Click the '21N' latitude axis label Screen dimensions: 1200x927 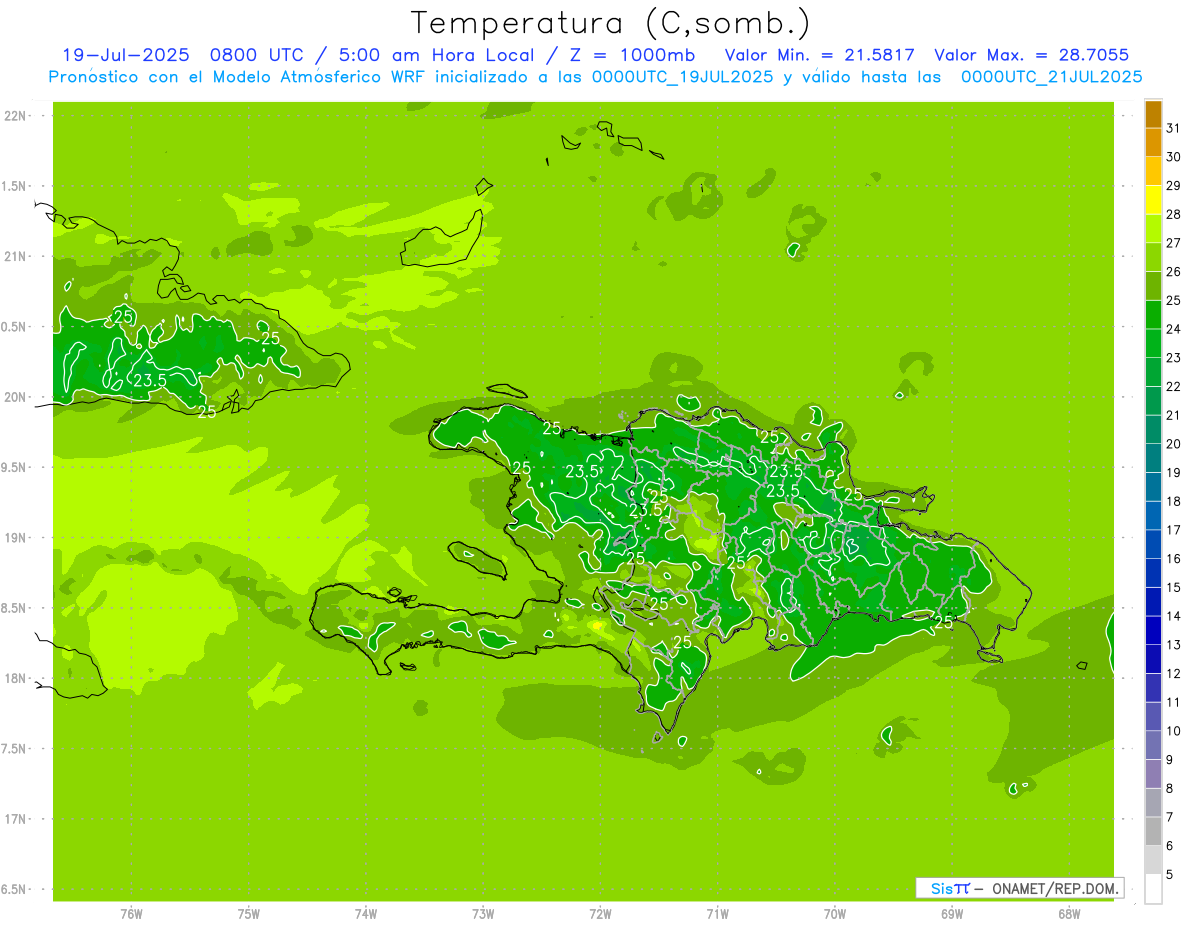(15, 257)
